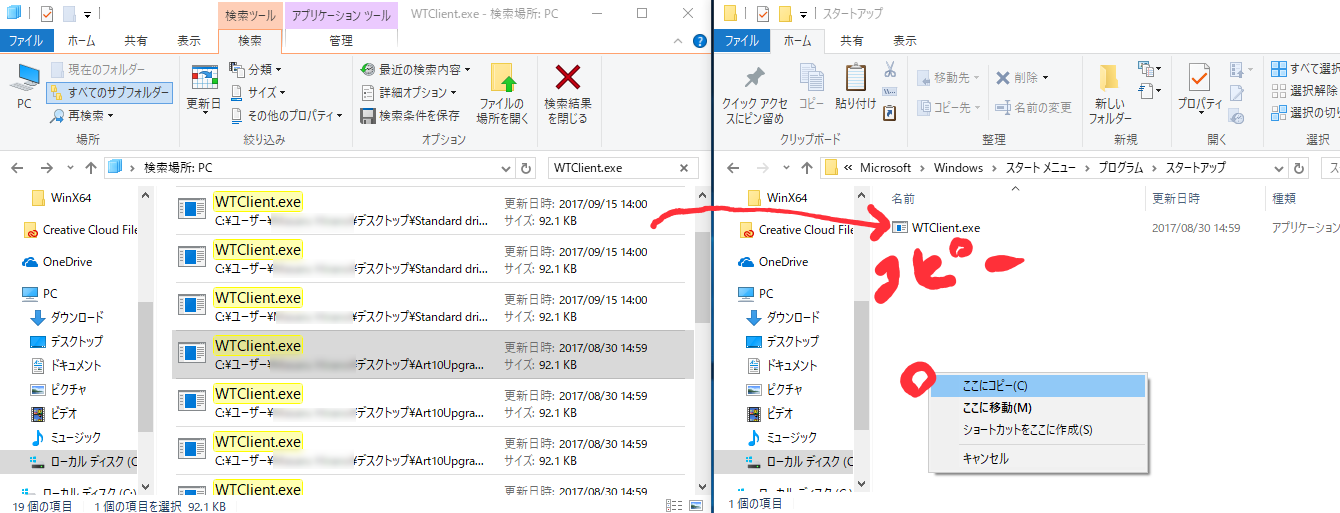Click the PC search location icon in left ribbon
1340x513 pixels.
pos(24,86)
